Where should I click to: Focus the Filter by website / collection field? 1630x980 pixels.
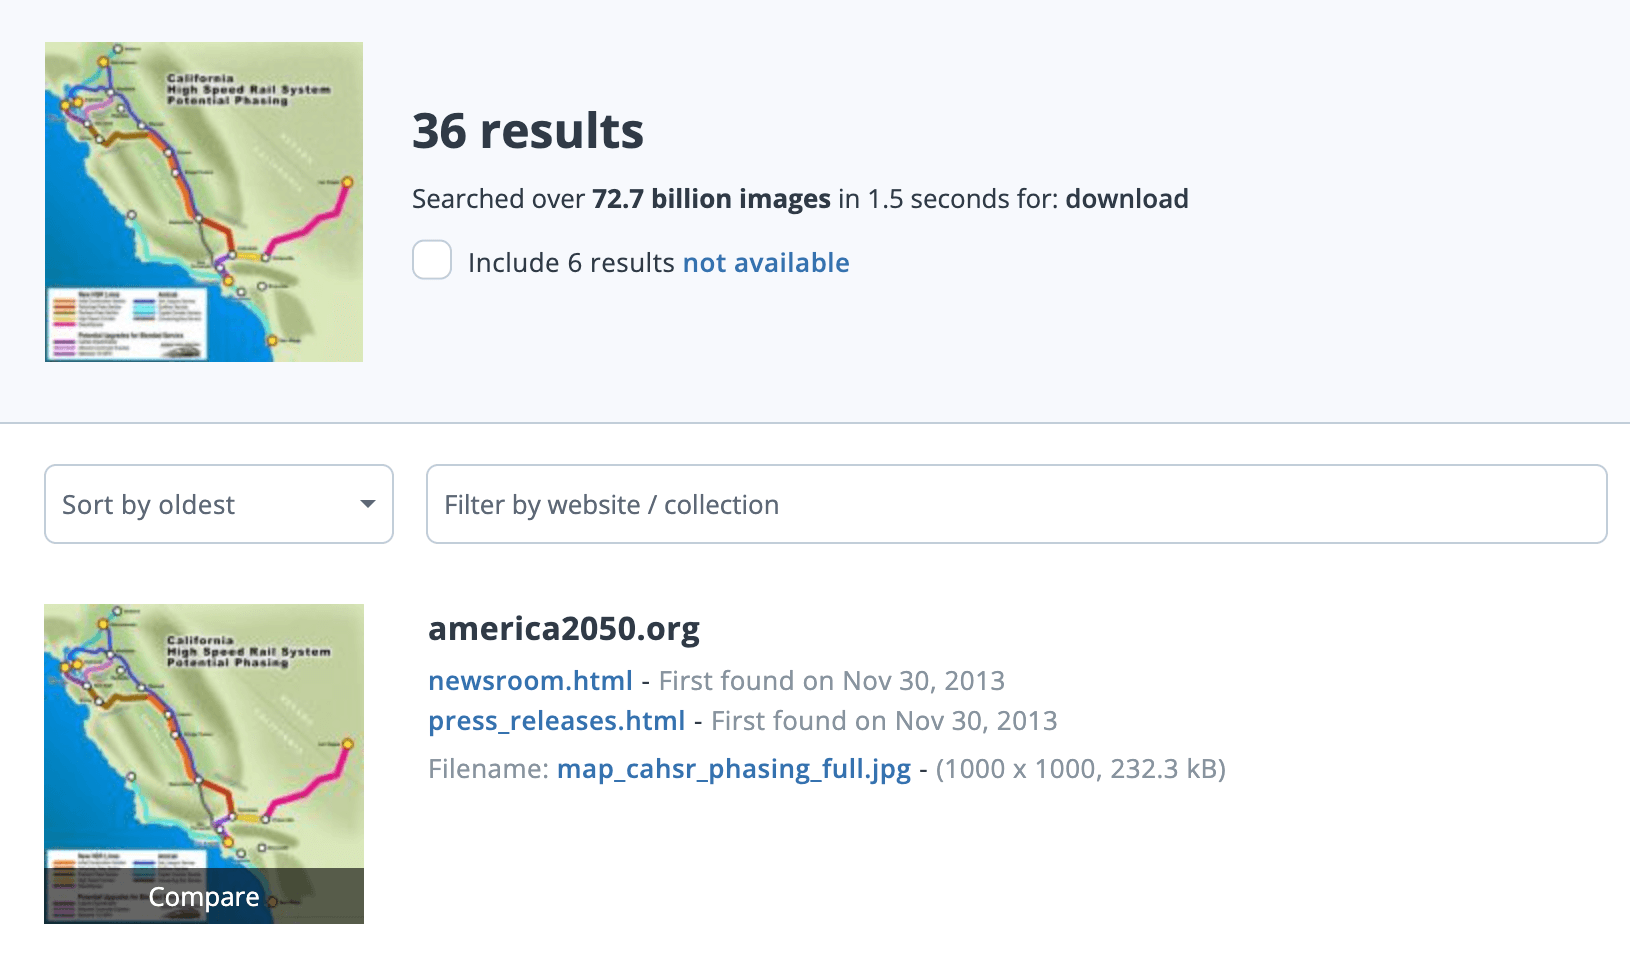[1016, 504]
